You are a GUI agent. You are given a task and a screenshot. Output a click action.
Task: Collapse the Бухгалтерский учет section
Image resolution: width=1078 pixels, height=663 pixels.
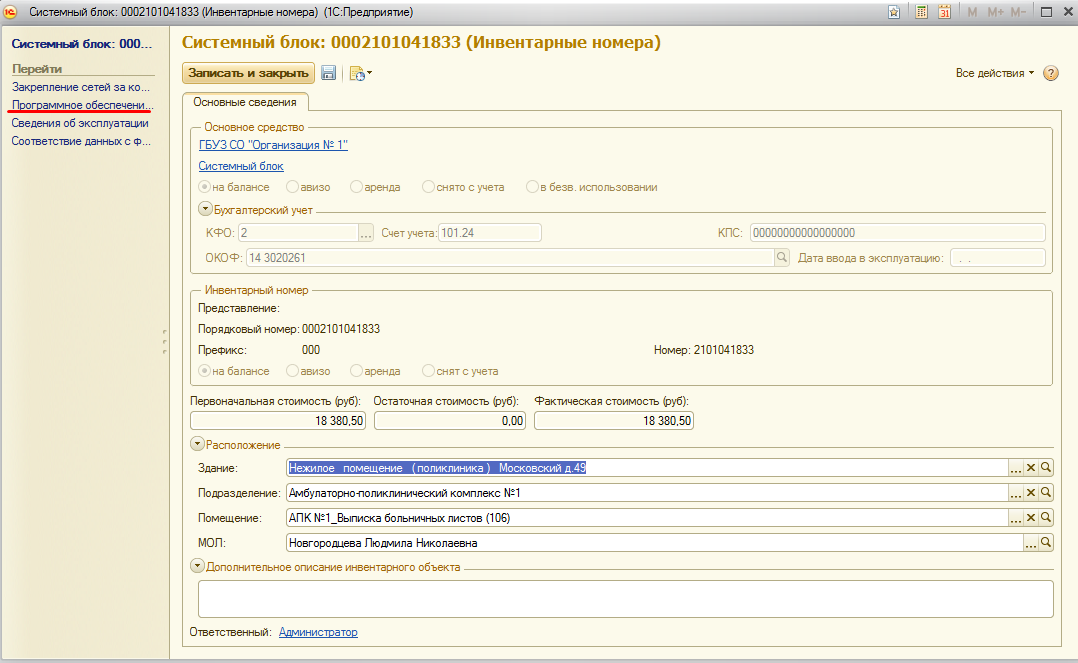pos(205,210)
